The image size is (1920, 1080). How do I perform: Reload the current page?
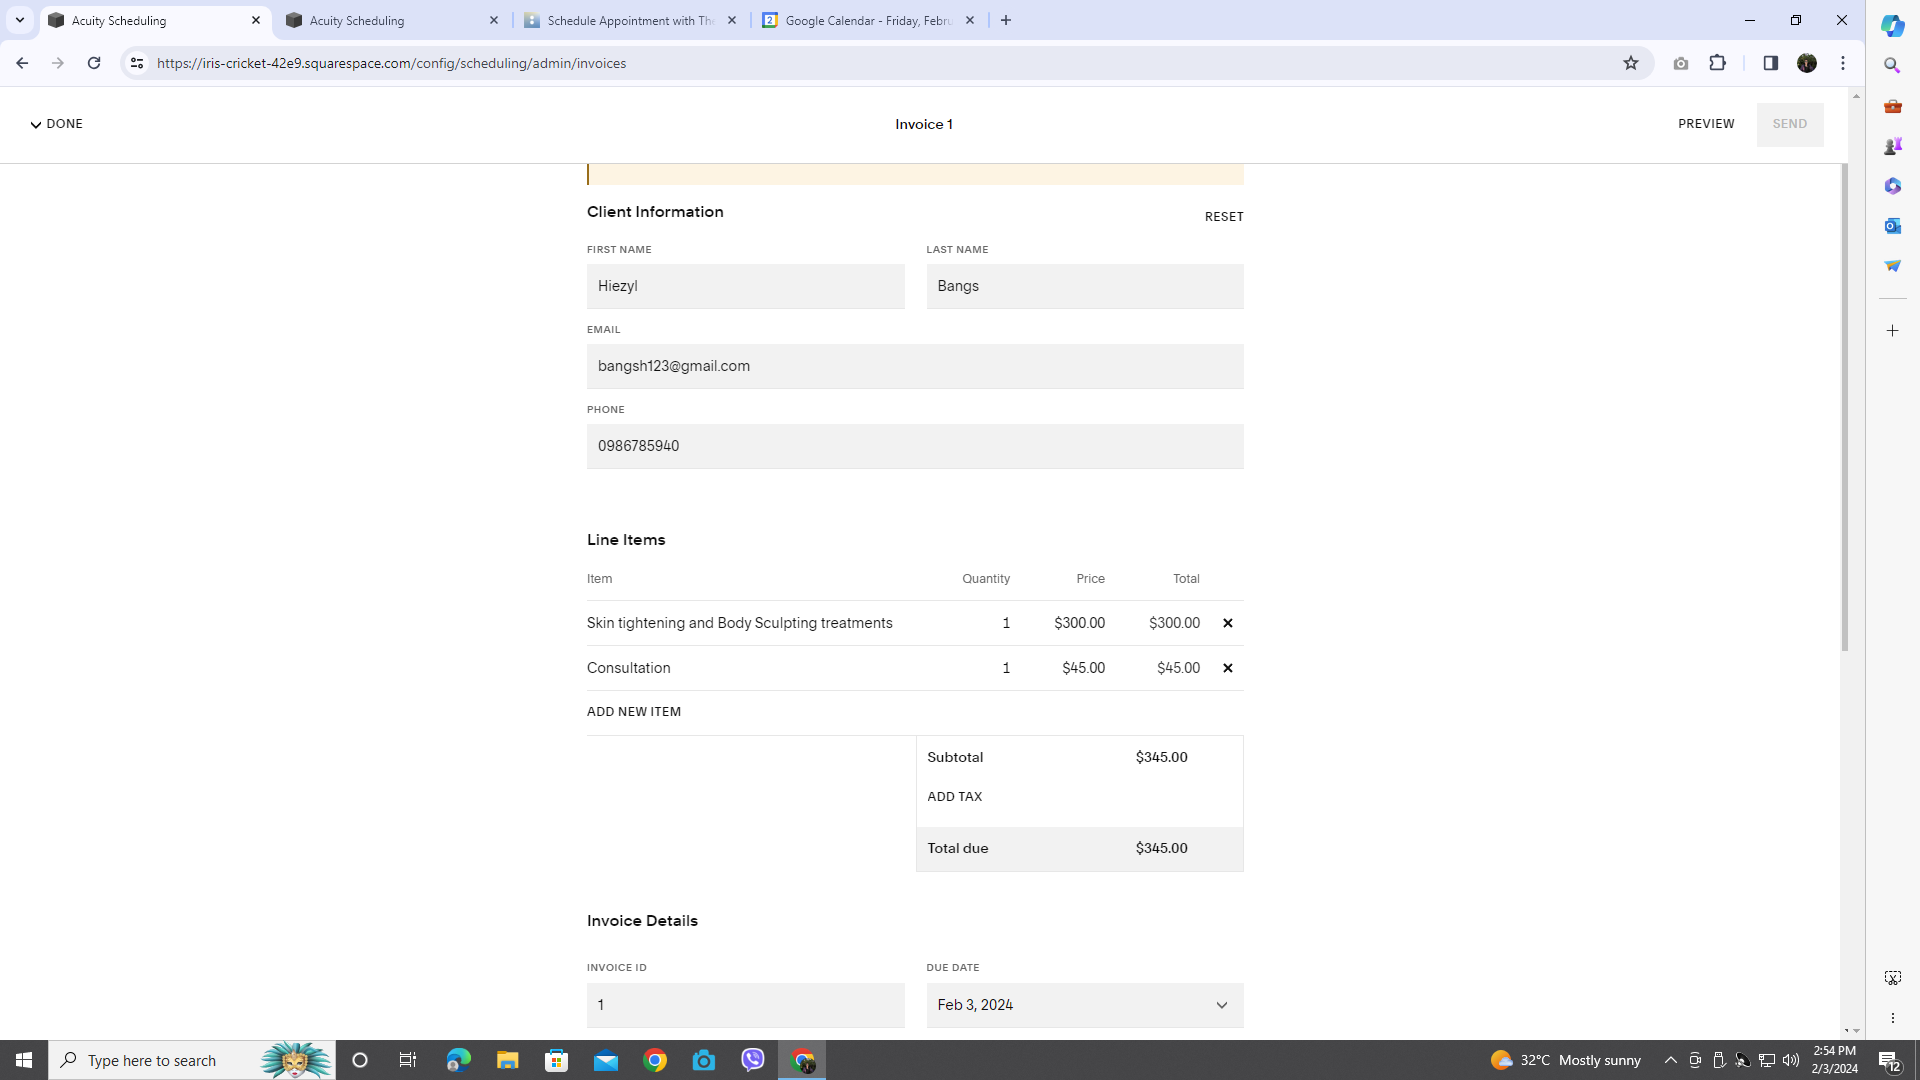94,63
